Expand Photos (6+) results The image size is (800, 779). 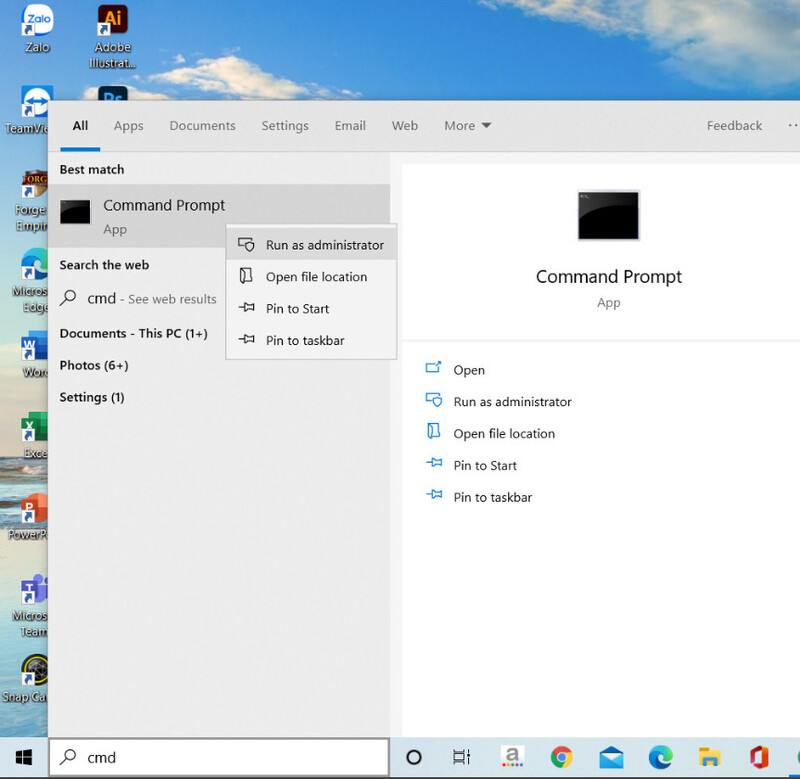[x=94, y=365]
